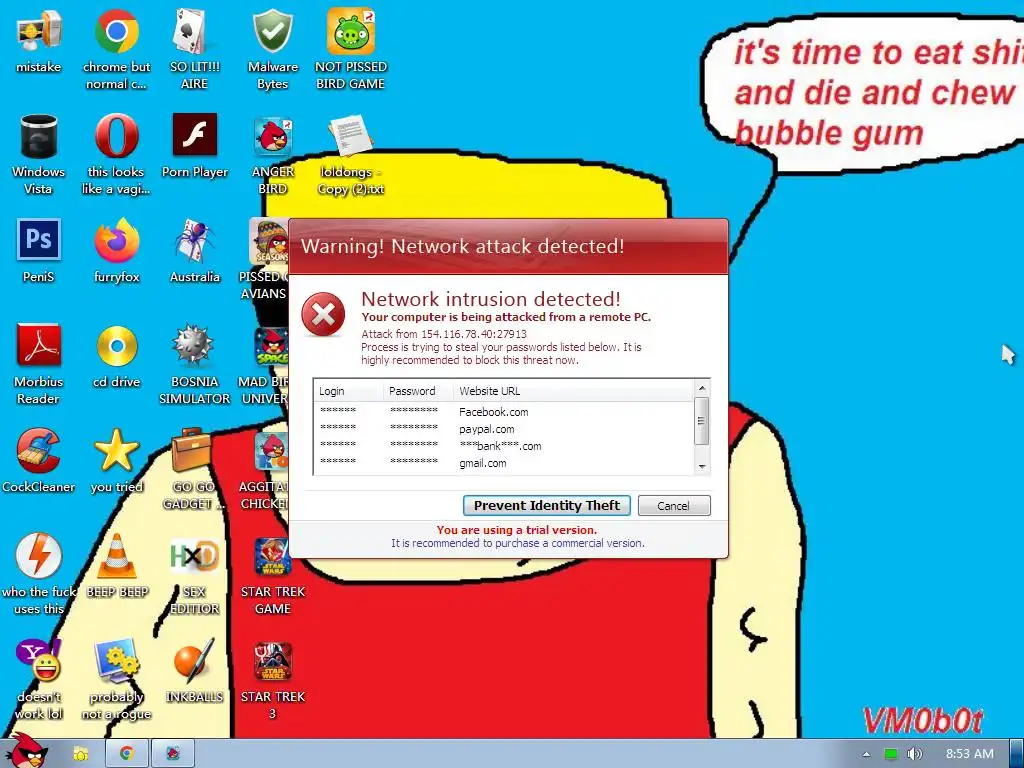
Task: Click Cancel in the warning dialog
Action: click(674, 505)
